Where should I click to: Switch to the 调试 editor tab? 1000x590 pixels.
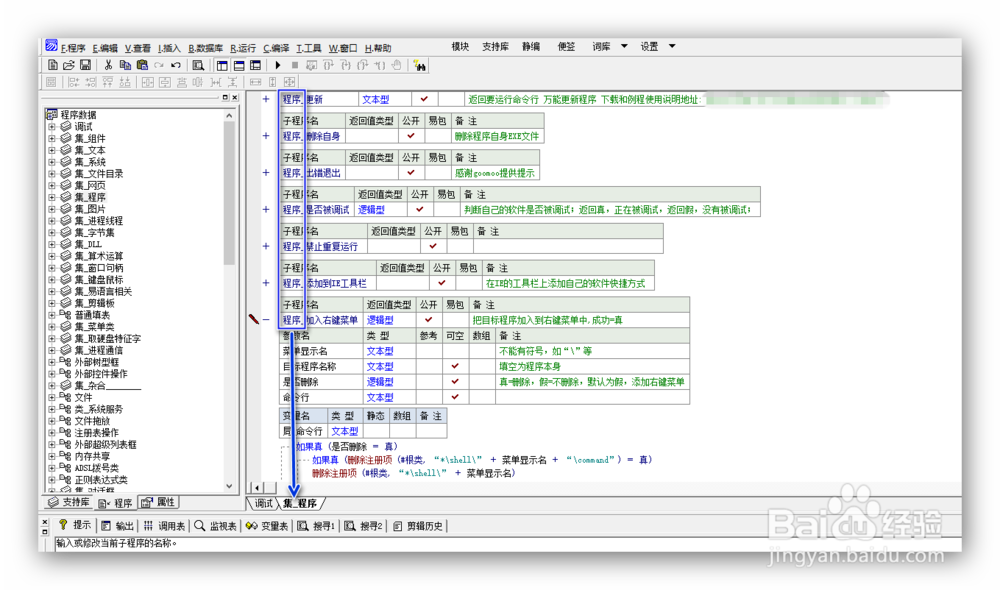[263, 504]
